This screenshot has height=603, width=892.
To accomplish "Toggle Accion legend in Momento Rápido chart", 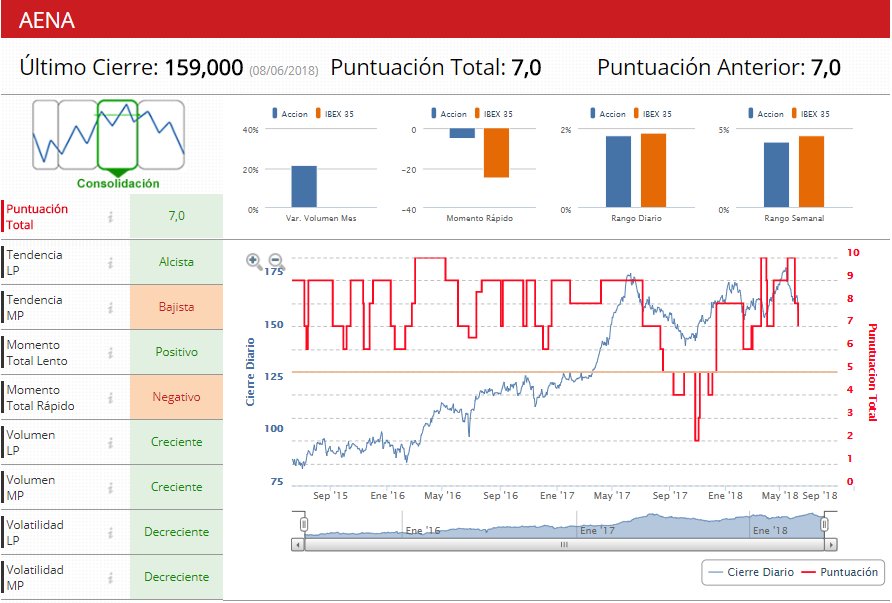I will [449, 114].
